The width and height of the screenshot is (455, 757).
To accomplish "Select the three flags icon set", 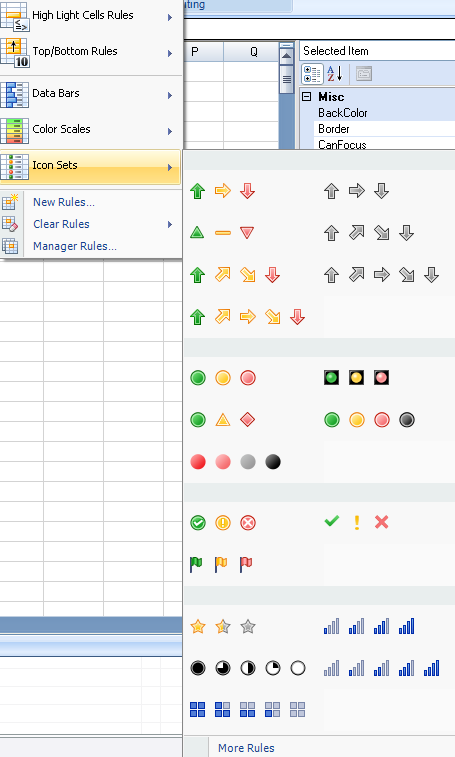I will (222, 564).
